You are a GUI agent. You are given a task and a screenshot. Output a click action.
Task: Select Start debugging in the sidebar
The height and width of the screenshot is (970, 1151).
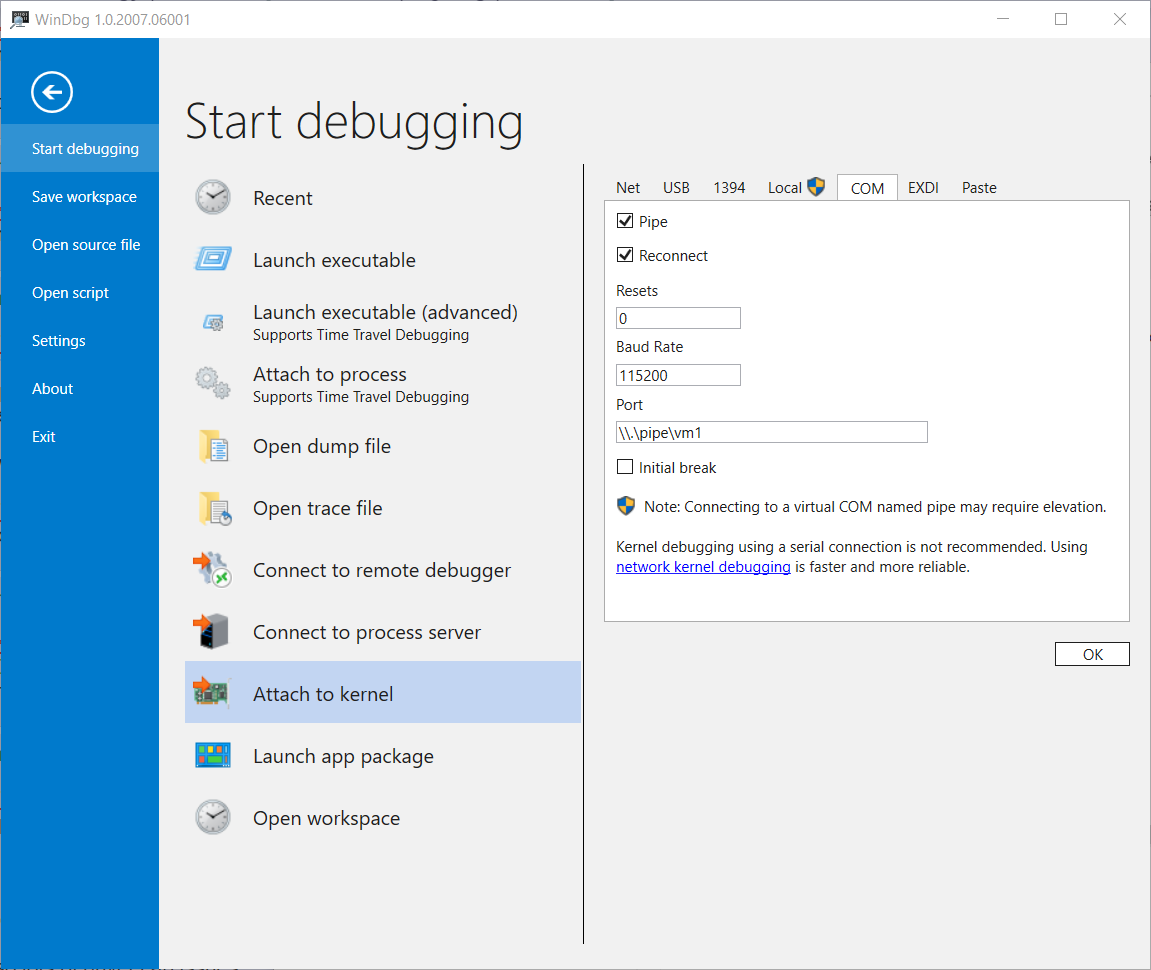[80, 148]
